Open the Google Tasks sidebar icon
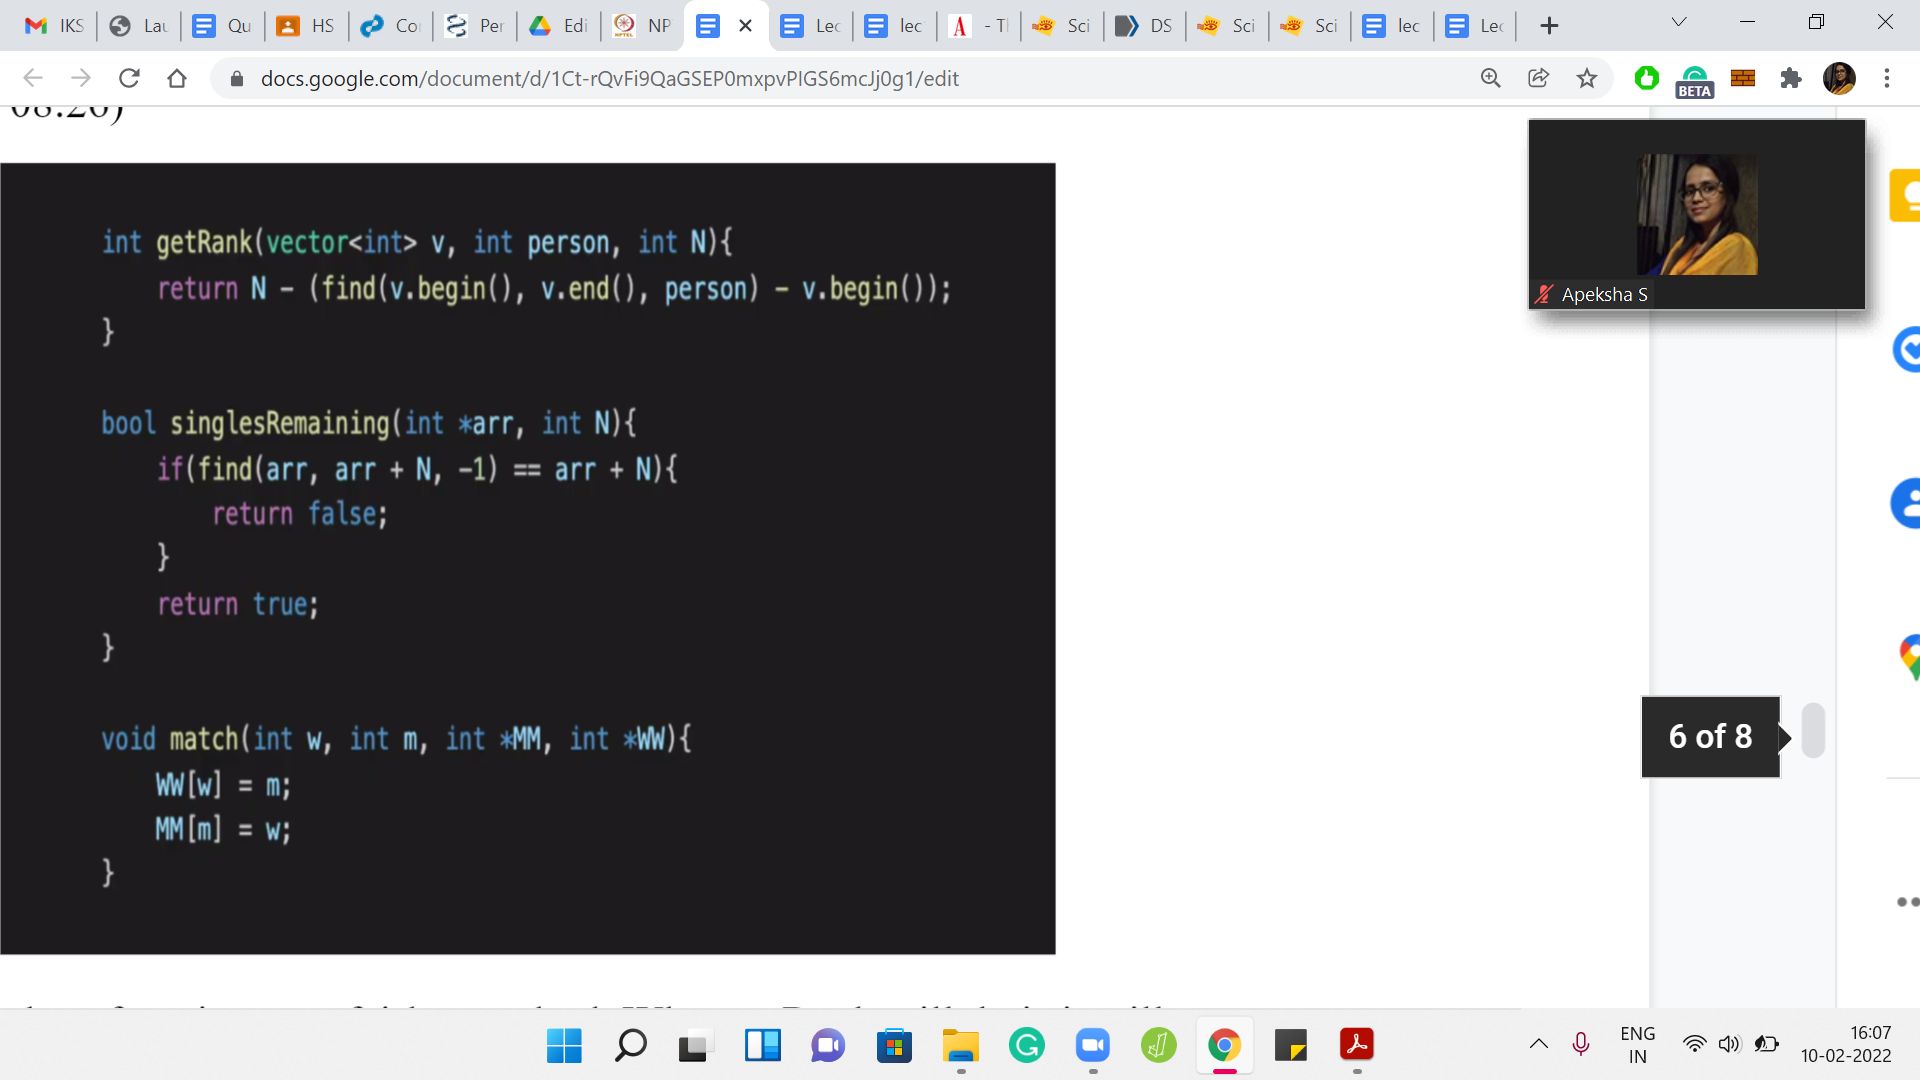This screenshot has width=1920, height=1080. tap(1908, 350)
